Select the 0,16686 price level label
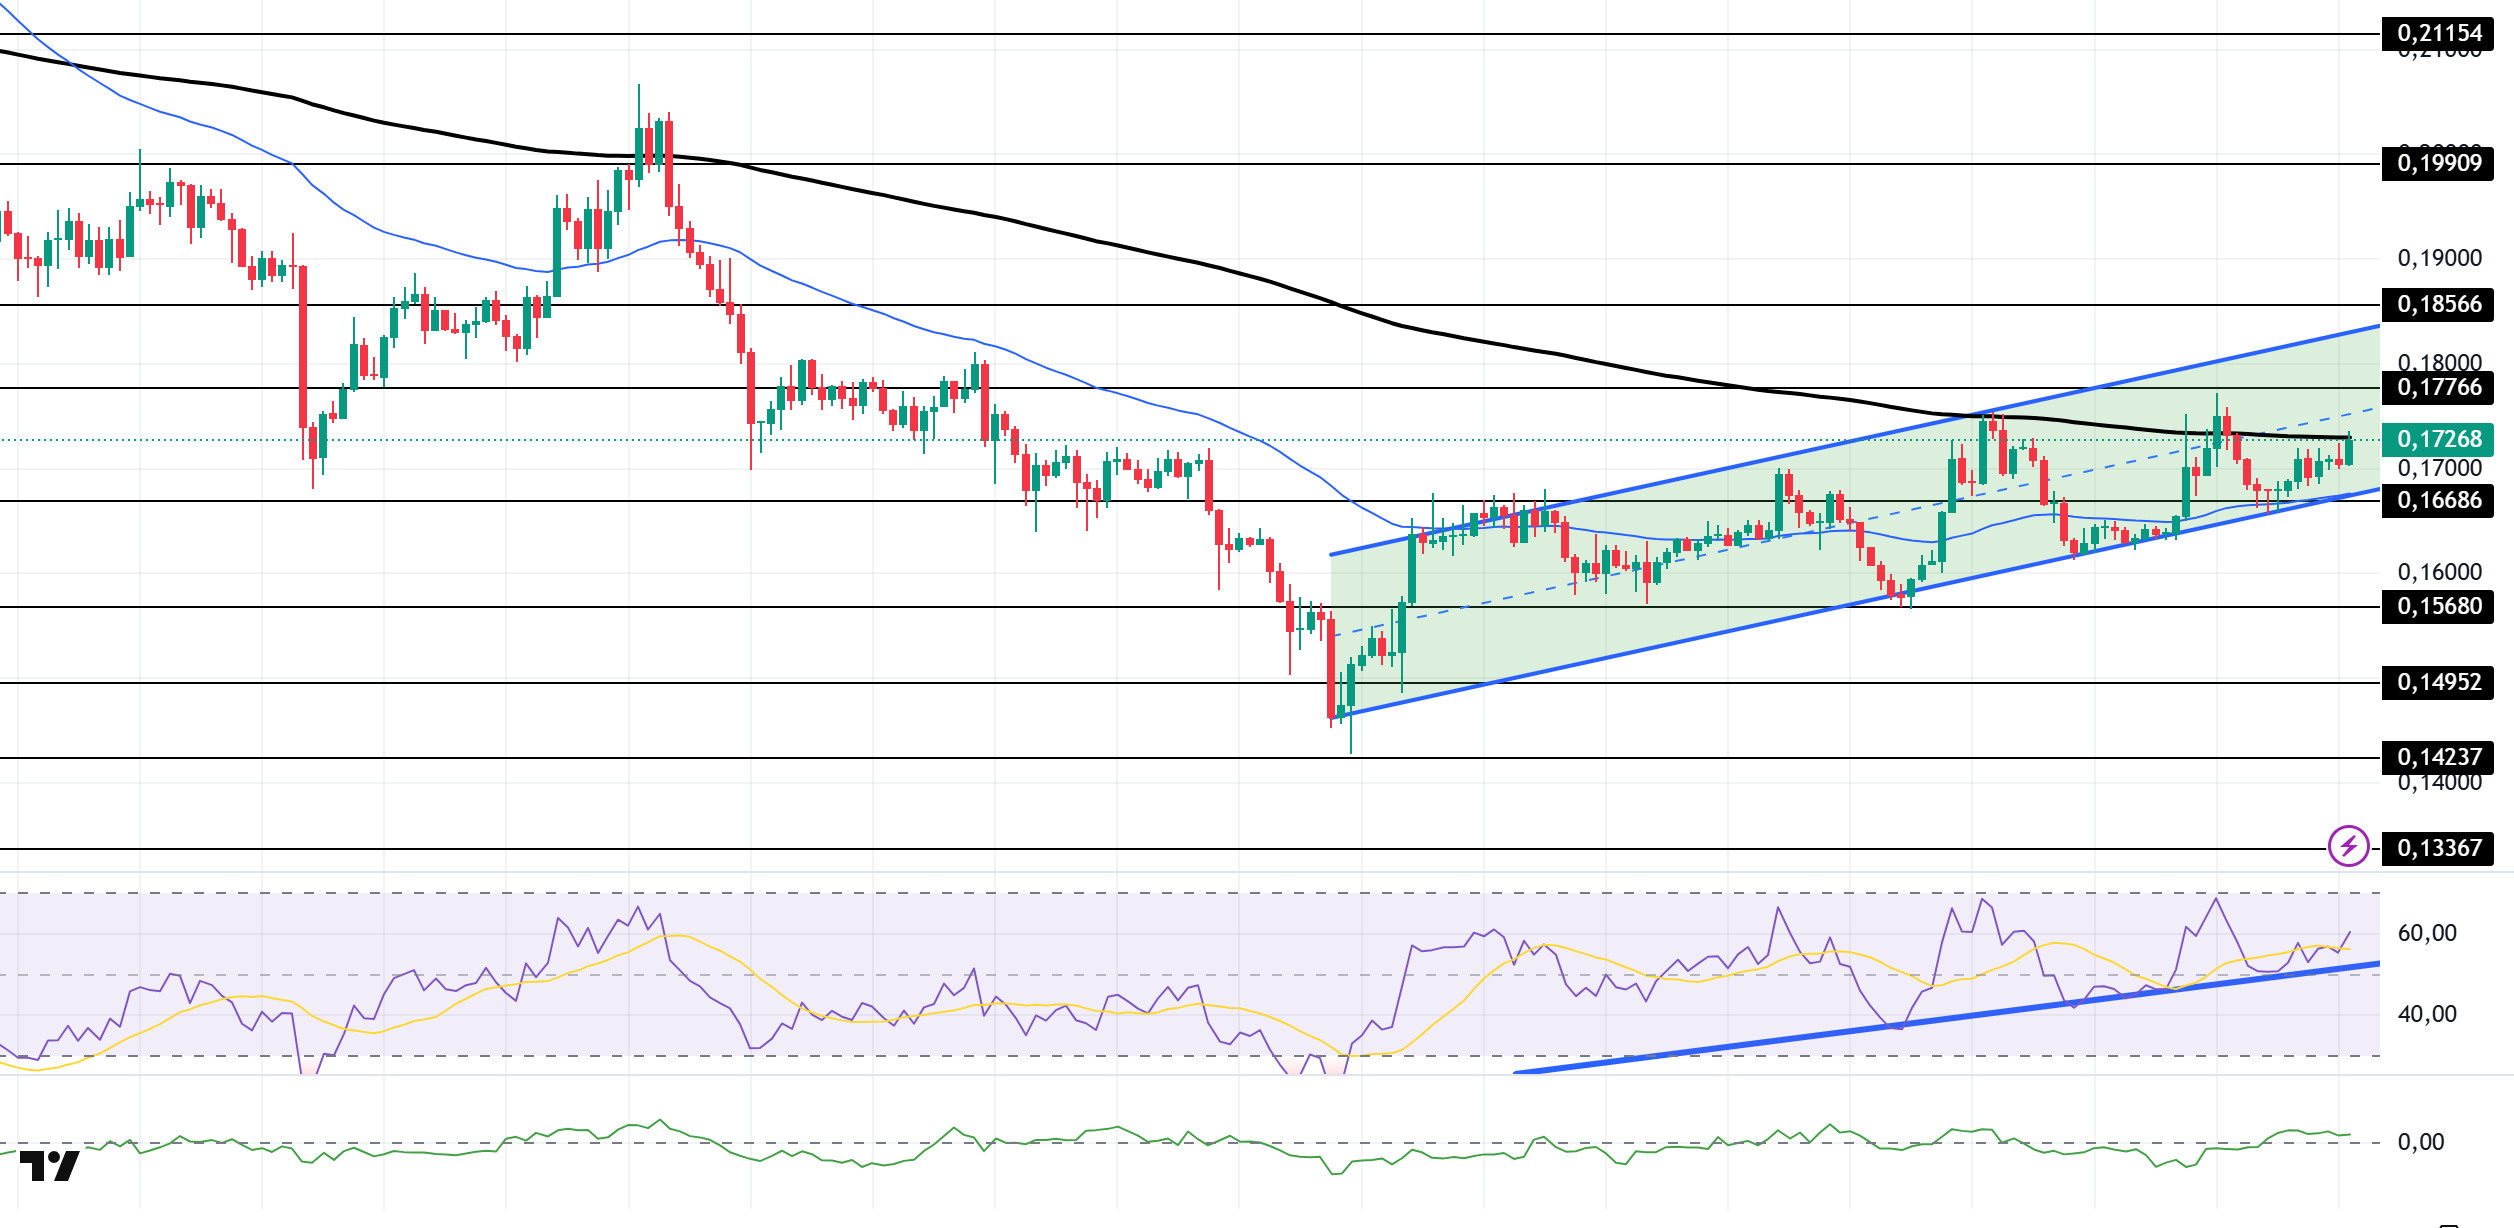 point(2438,501)
